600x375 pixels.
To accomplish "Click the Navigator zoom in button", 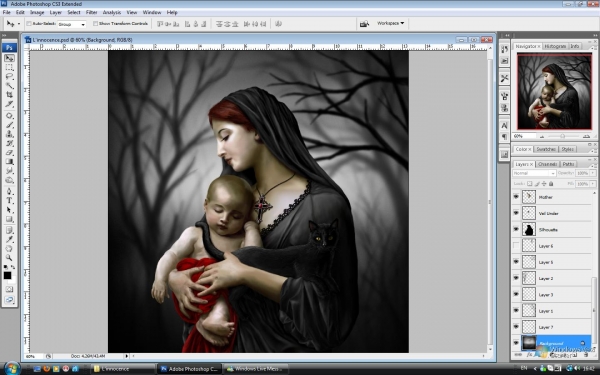I will 586,136.
